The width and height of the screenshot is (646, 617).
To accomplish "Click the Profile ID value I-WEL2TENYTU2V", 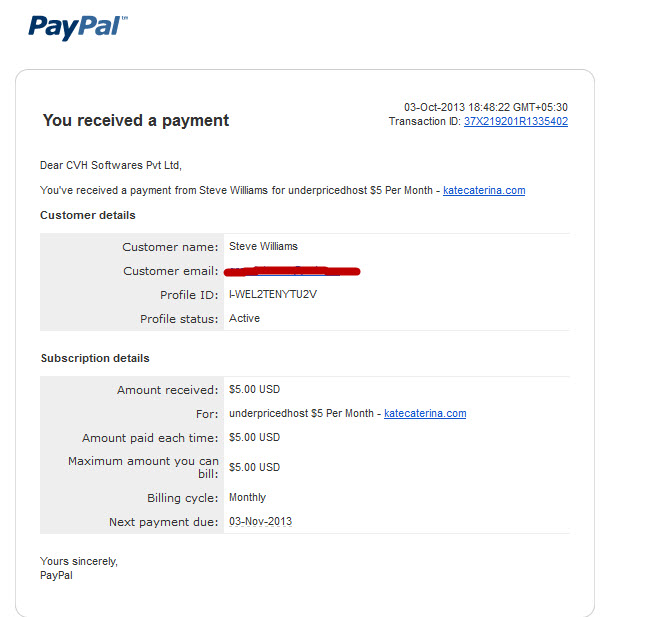I will pyautogui.click(x=273, y=294).
